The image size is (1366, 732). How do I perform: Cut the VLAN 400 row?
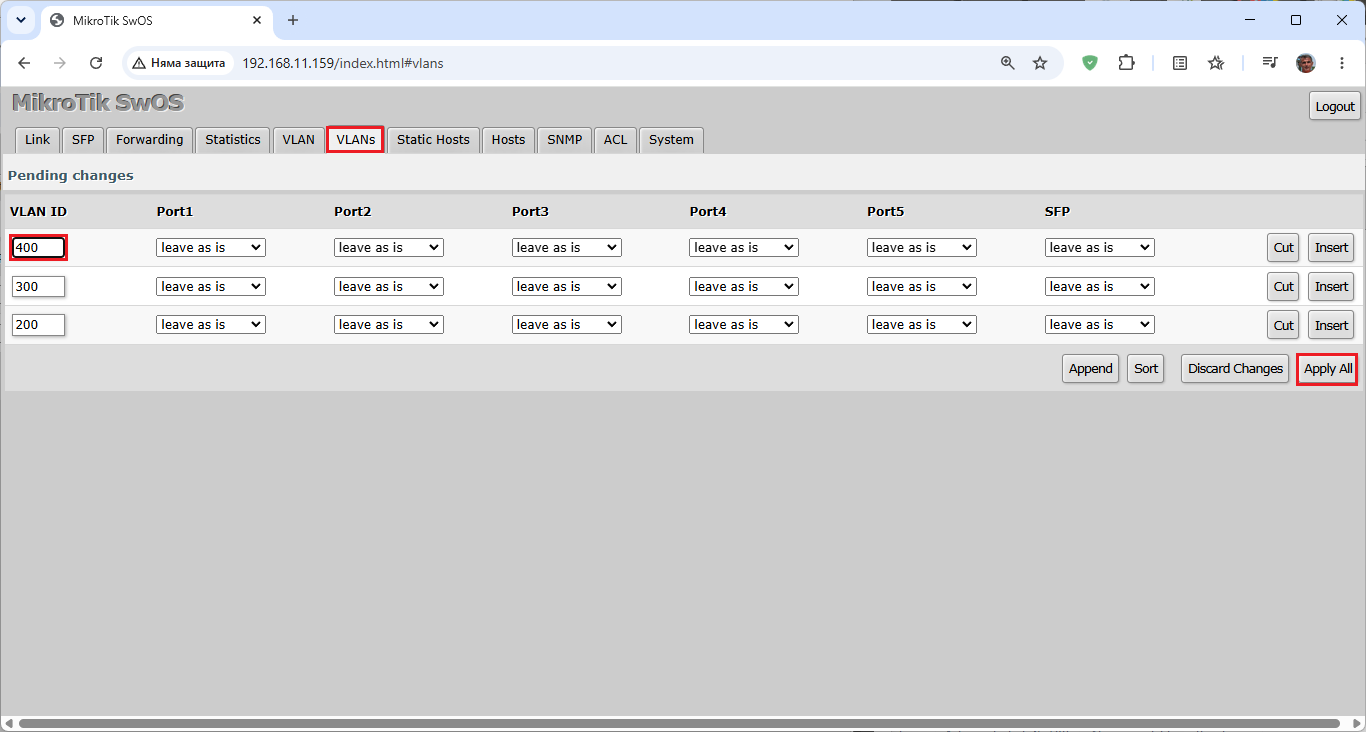[1284, 248]
